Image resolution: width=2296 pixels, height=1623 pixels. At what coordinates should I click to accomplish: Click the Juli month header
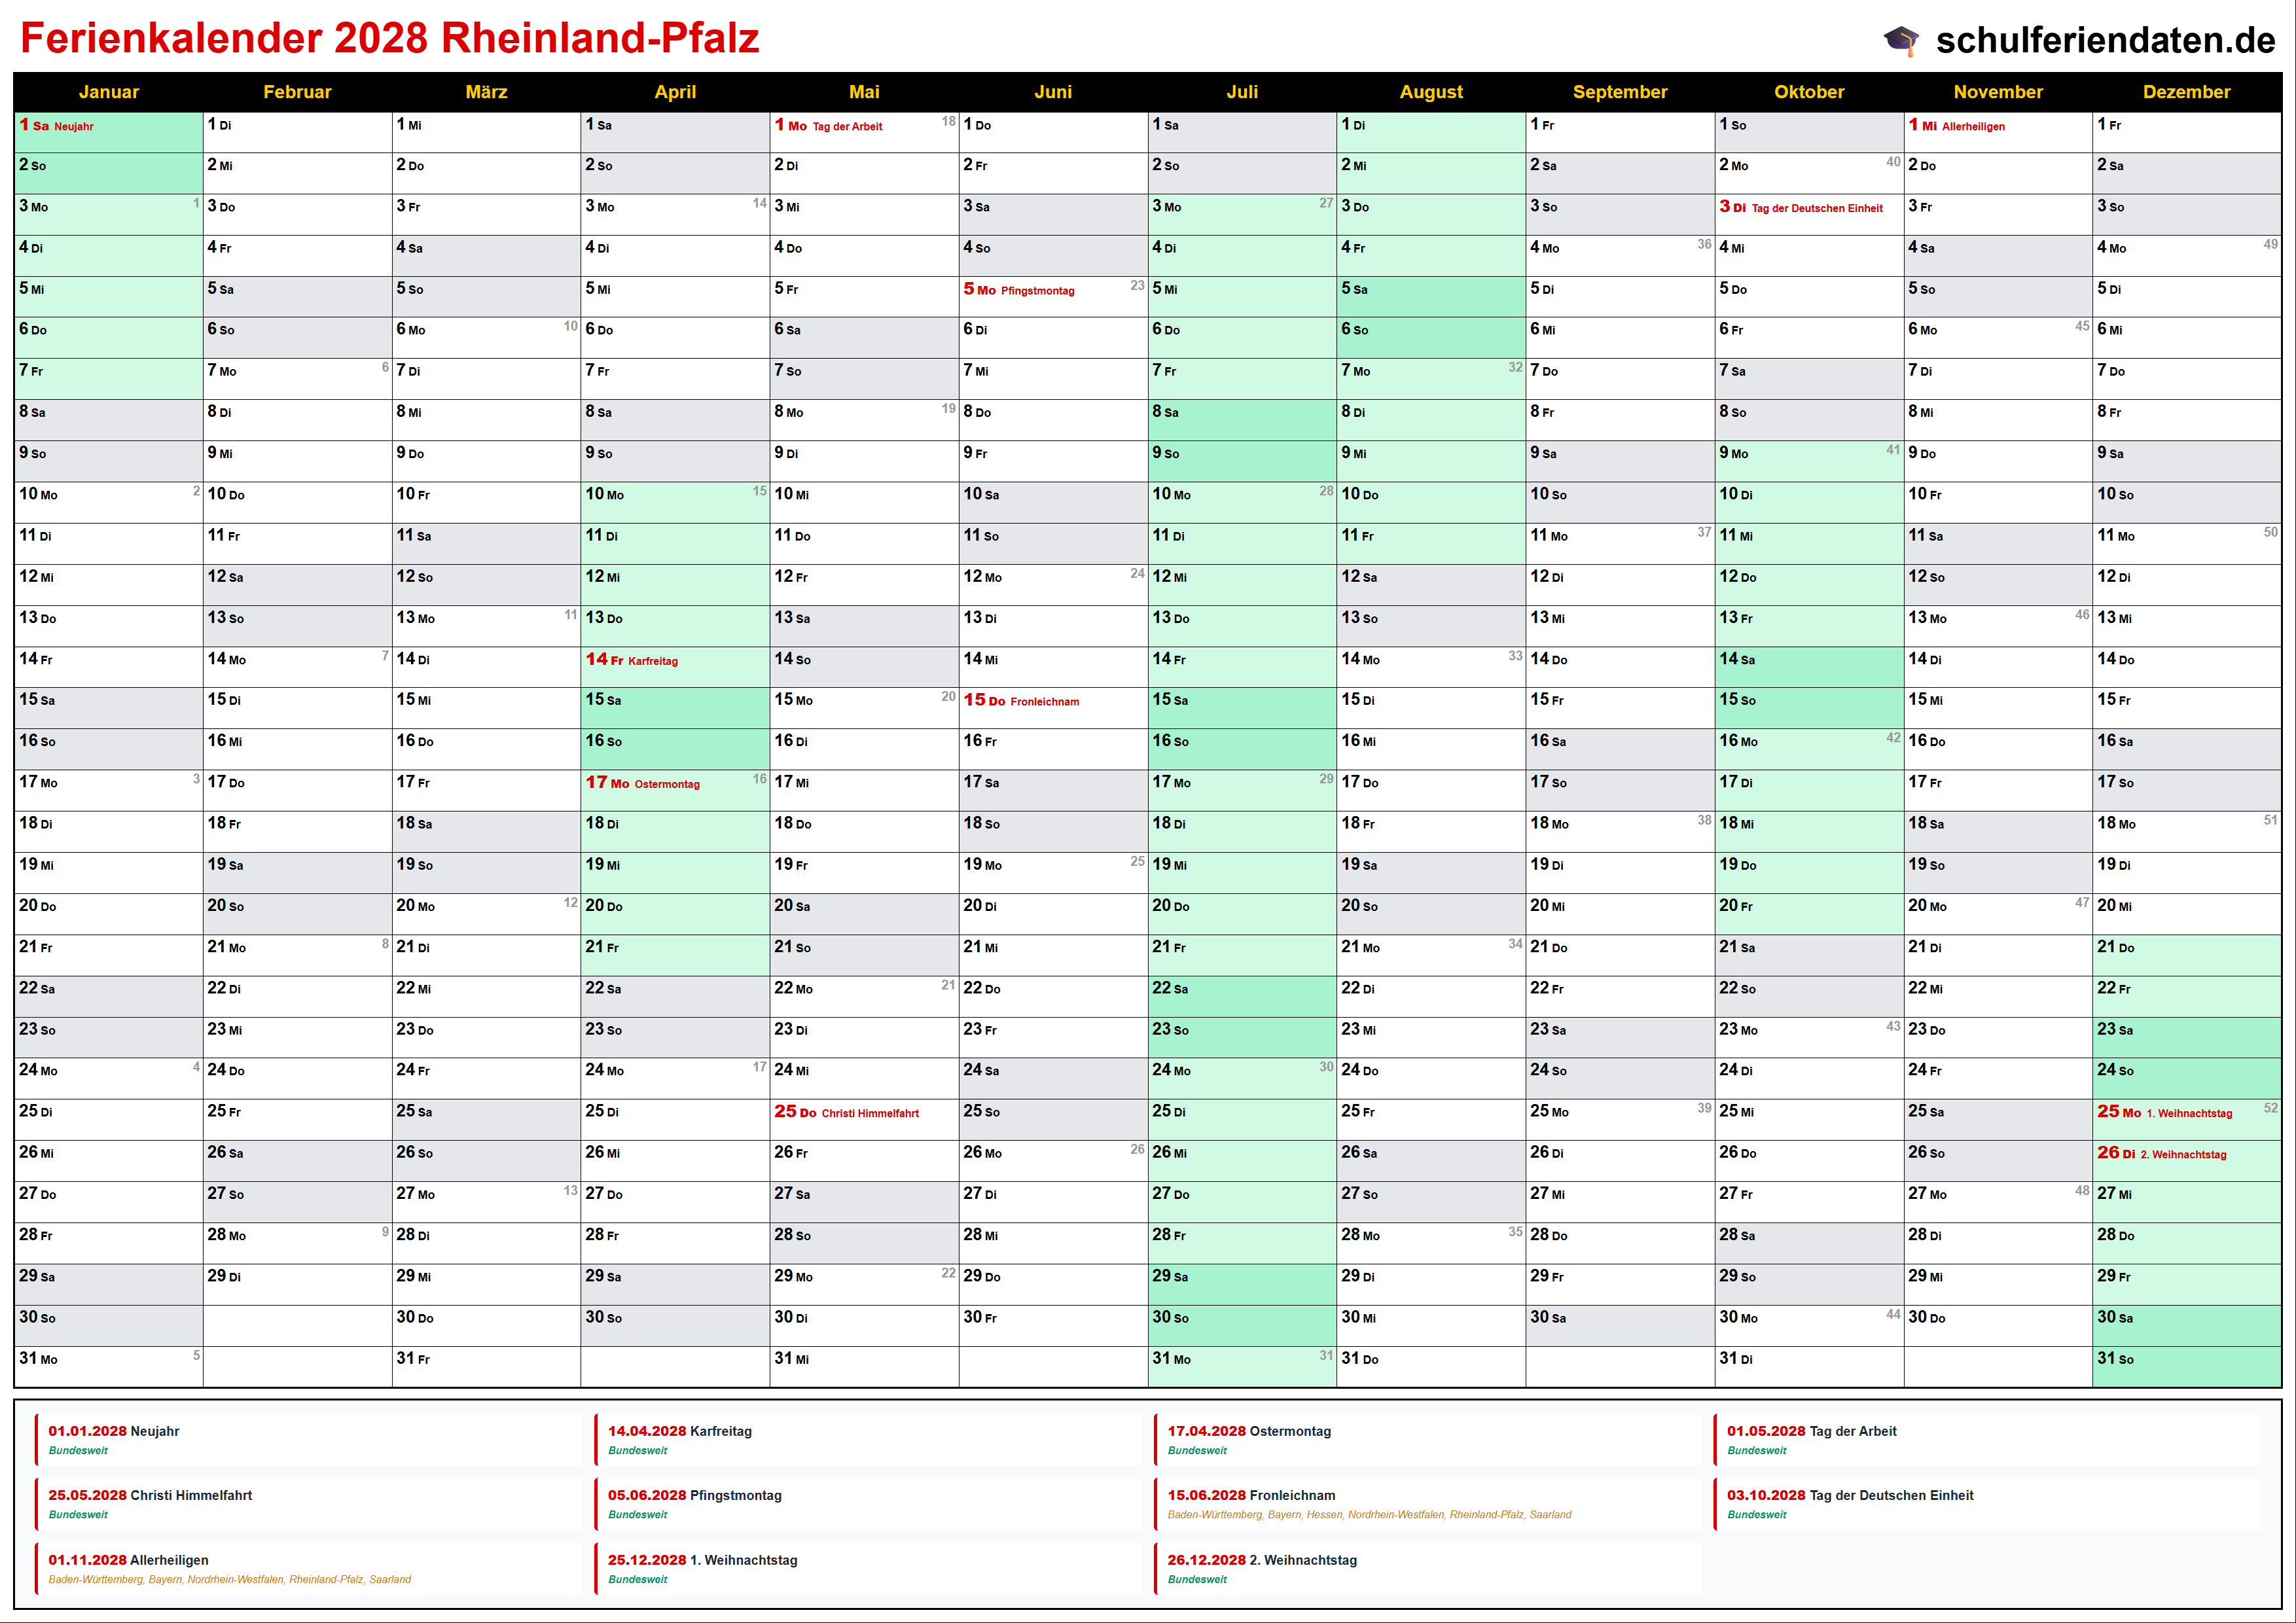(x=1242, y=92)
